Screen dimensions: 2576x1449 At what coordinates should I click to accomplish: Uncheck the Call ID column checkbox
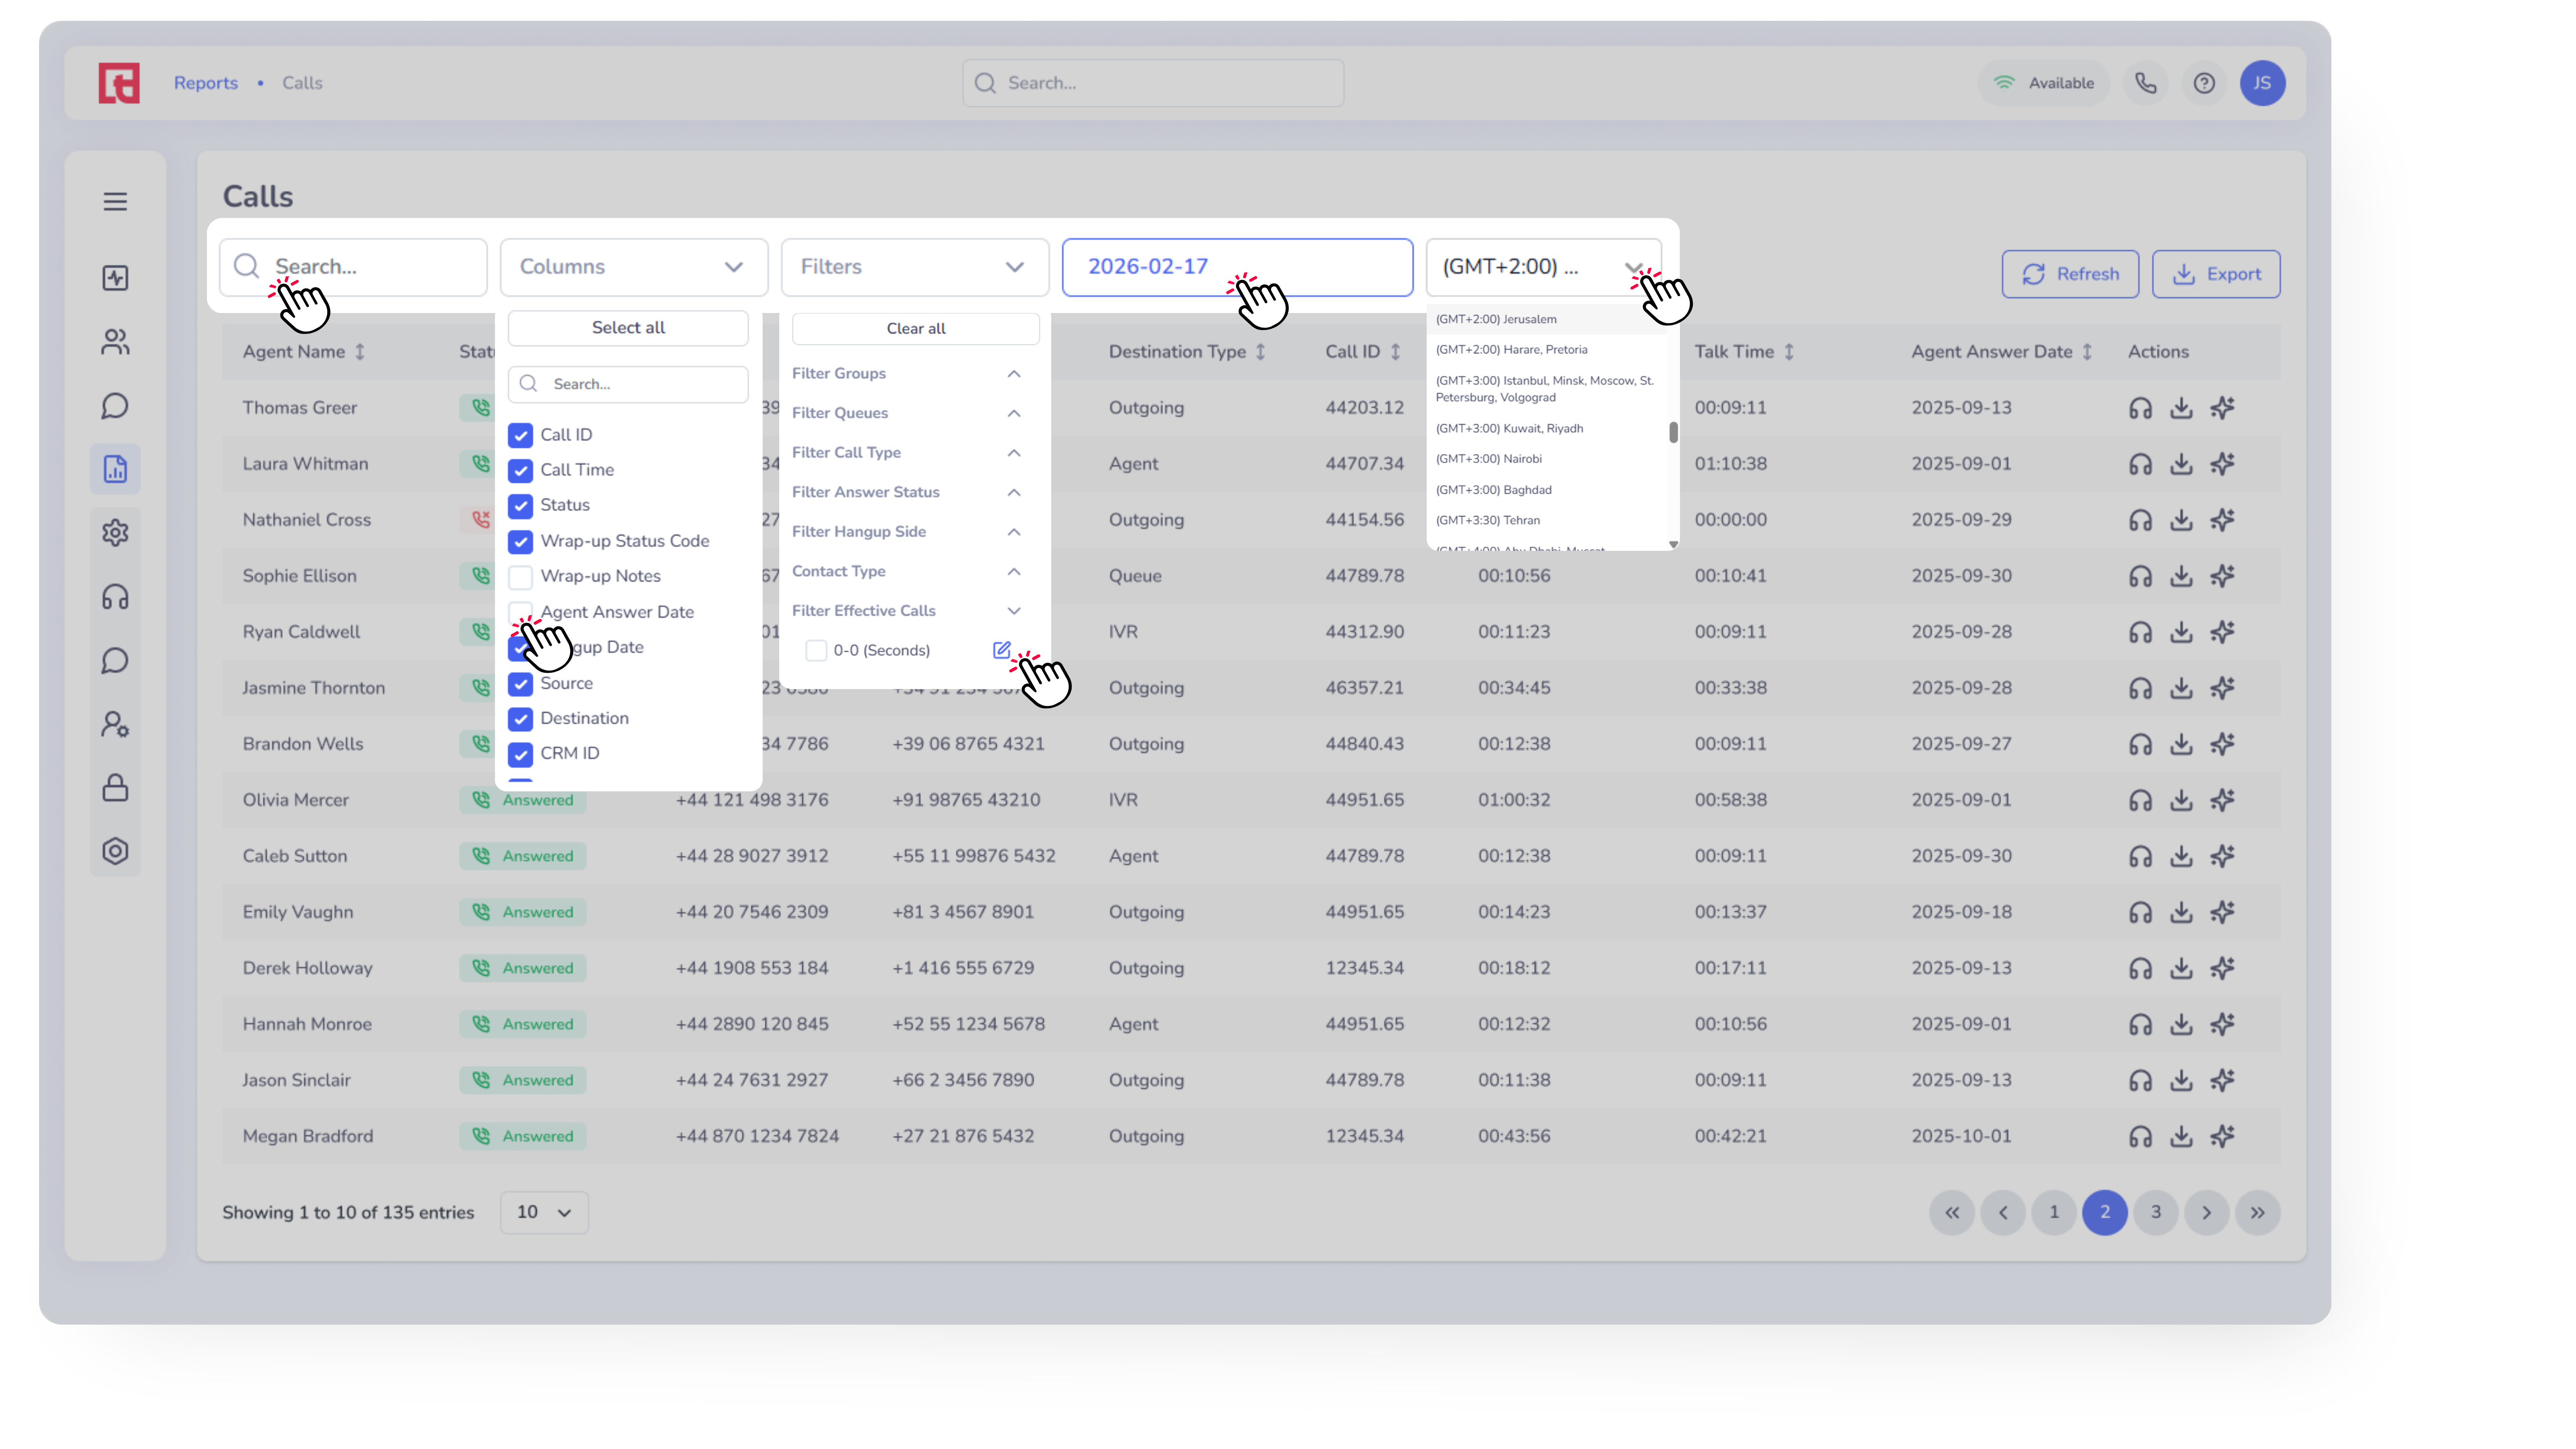point(520,435)
